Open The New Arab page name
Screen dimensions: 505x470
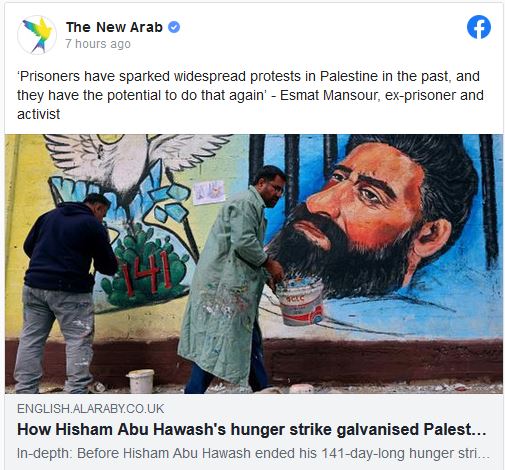coord(114,27)
